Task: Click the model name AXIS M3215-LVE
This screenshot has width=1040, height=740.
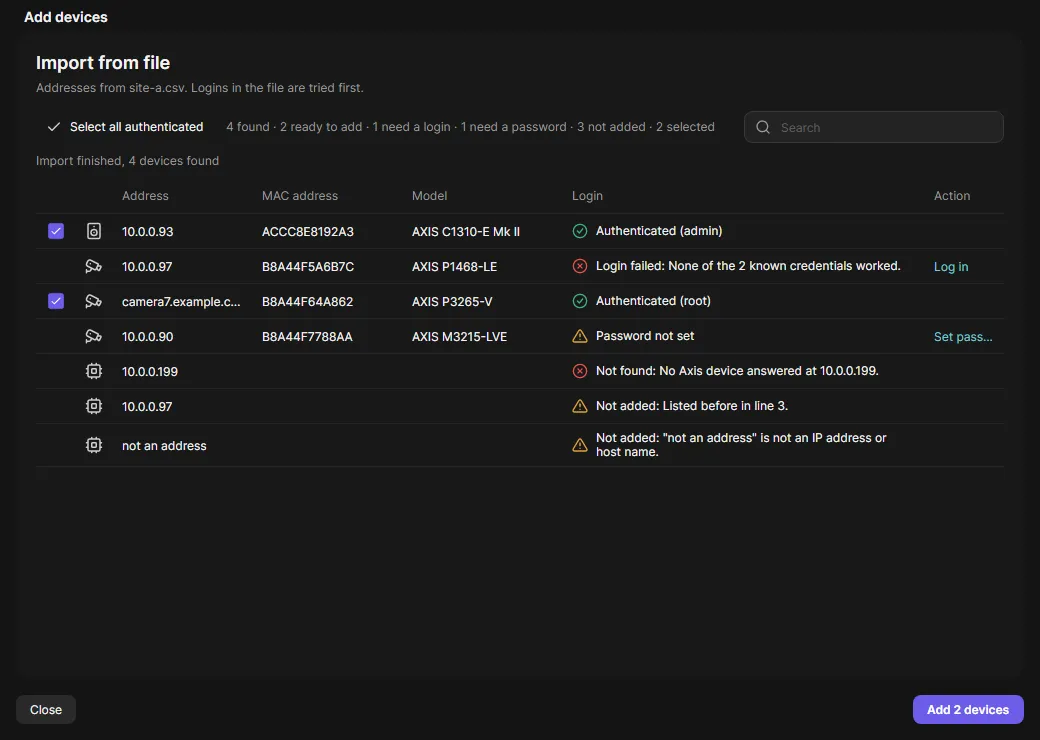Action: coord(459,337)
